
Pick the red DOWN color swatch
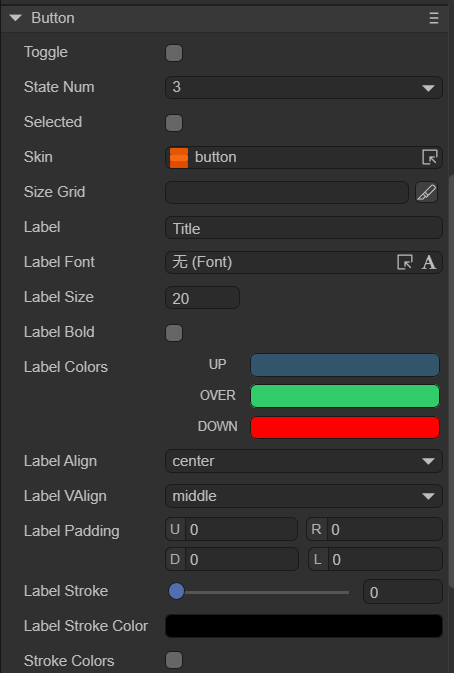click(345, 427)
